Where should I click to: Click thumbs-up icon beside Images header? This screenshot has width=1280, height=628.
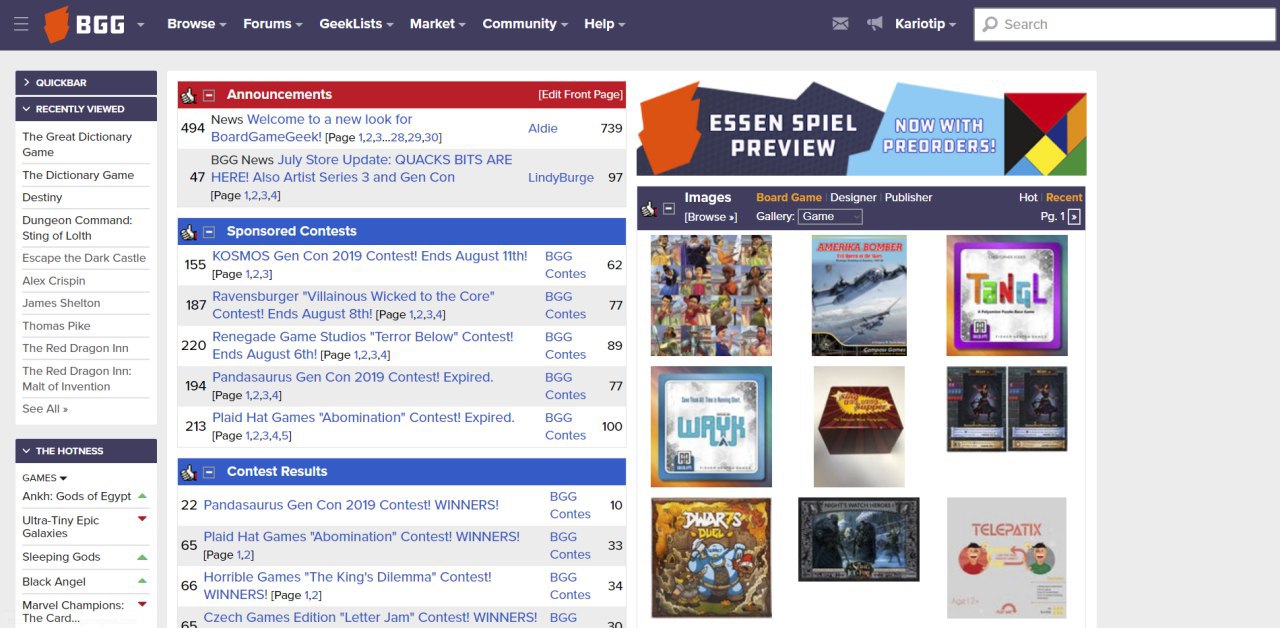coord(648,209)
